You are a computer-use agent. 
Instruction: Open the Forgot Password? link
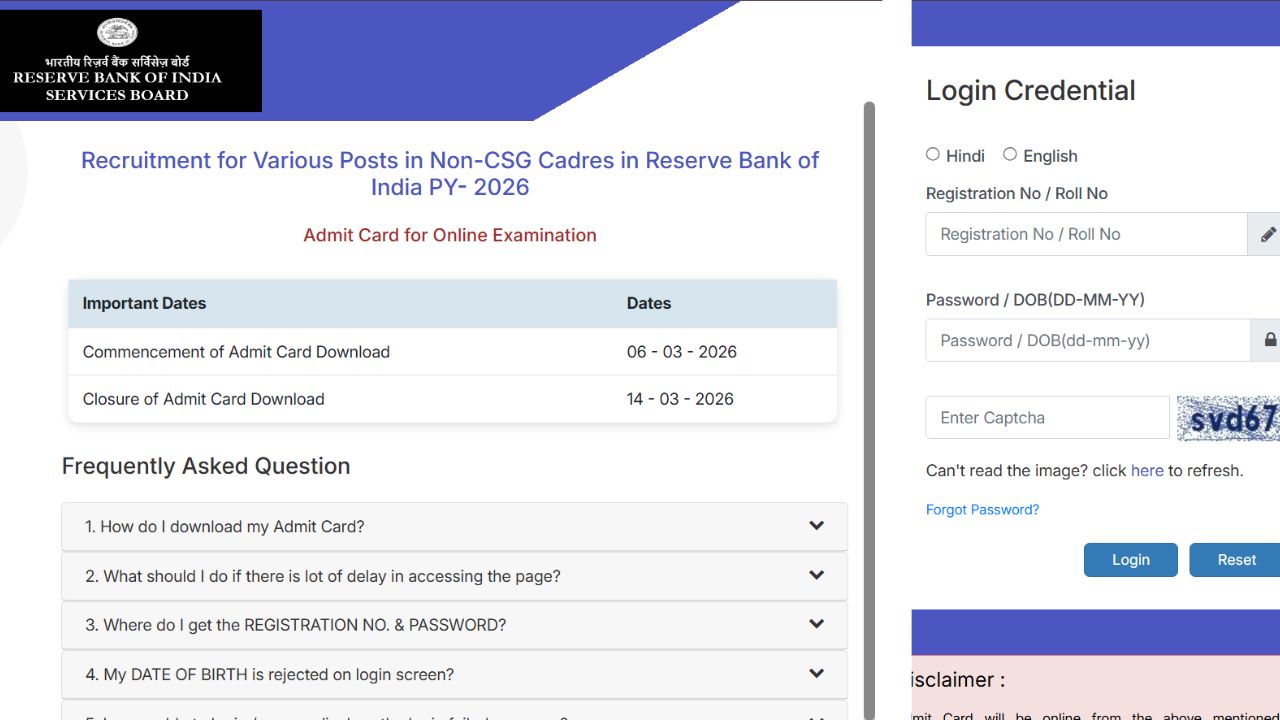pyautogui.click(x=982, y=509)
